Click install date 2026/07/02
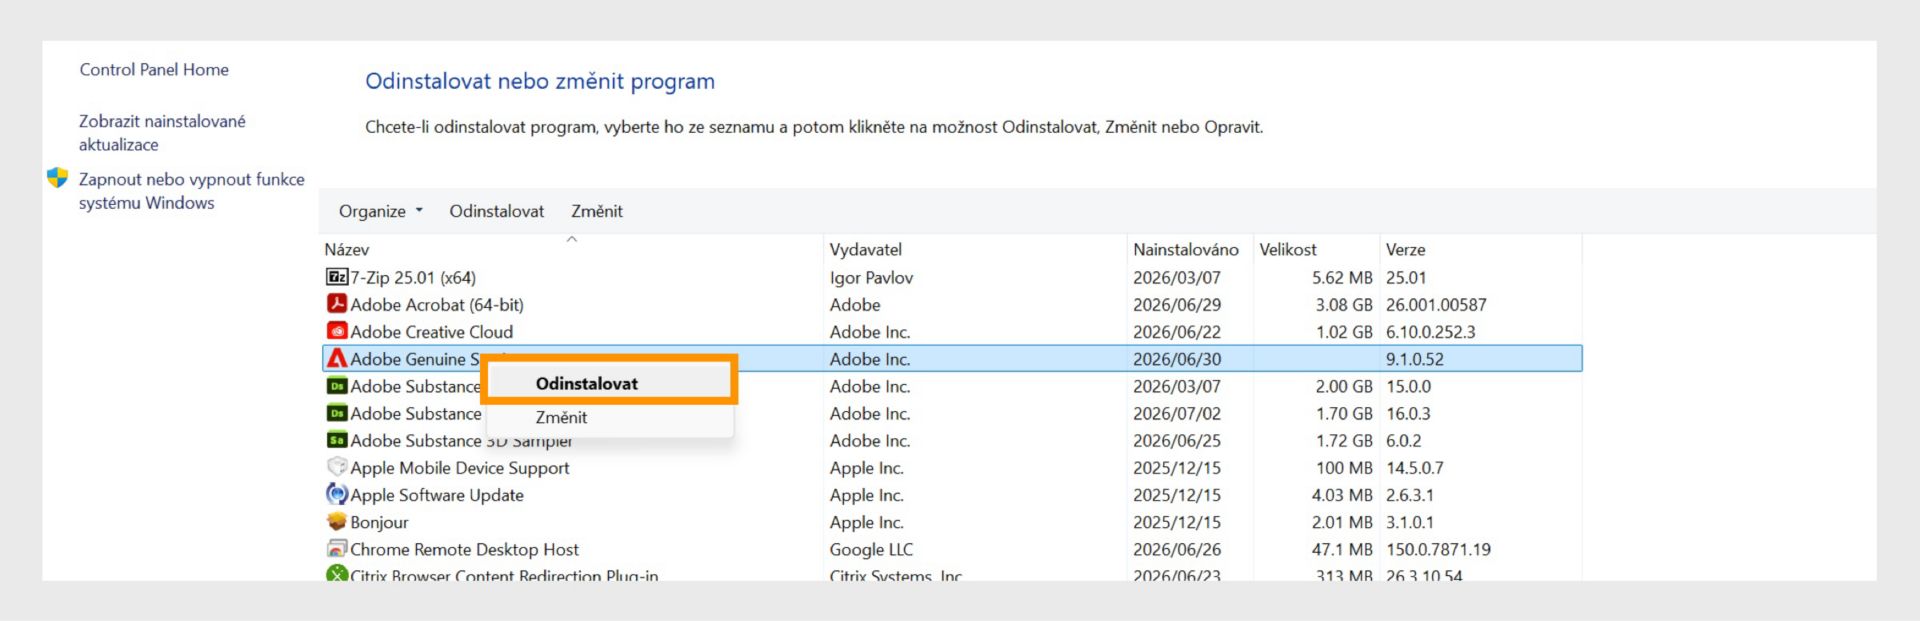Screen dimensions: 1920x621 click(x=1177, y=413)
